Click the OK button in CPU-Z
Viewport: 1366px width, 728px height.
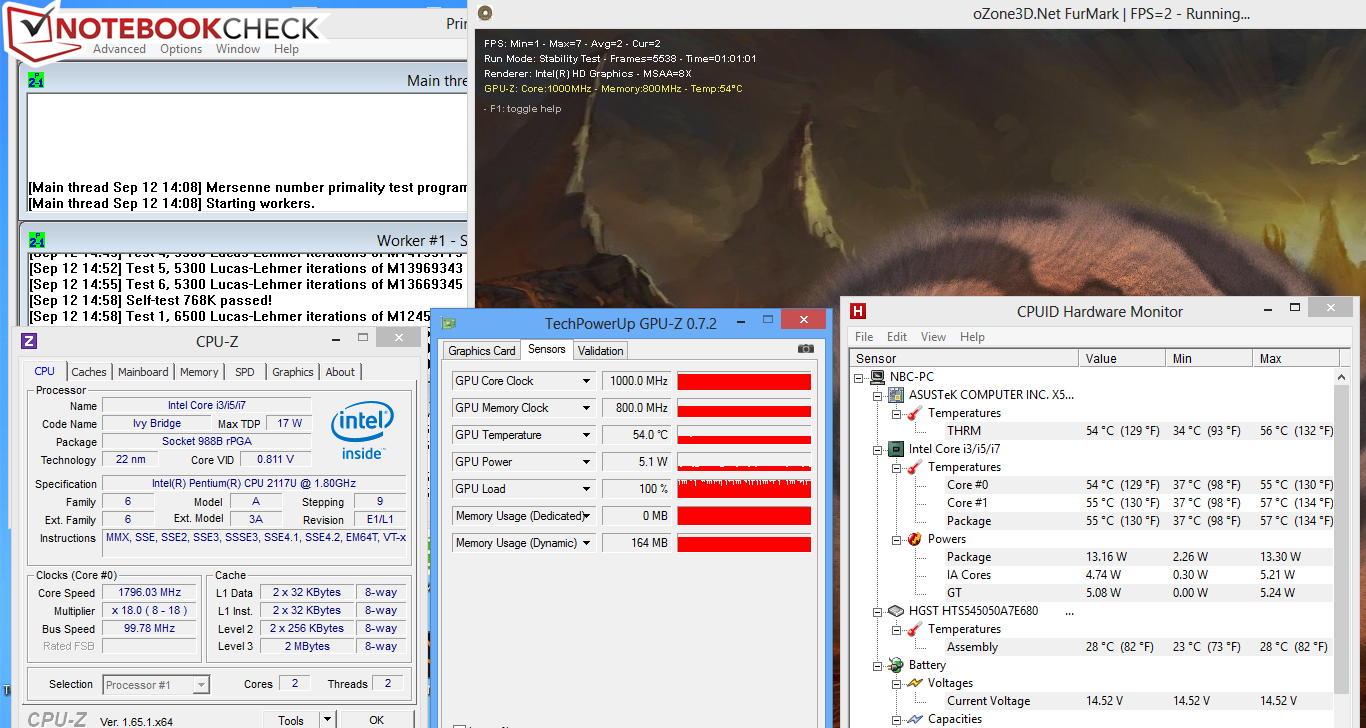(x=376, y=720)
